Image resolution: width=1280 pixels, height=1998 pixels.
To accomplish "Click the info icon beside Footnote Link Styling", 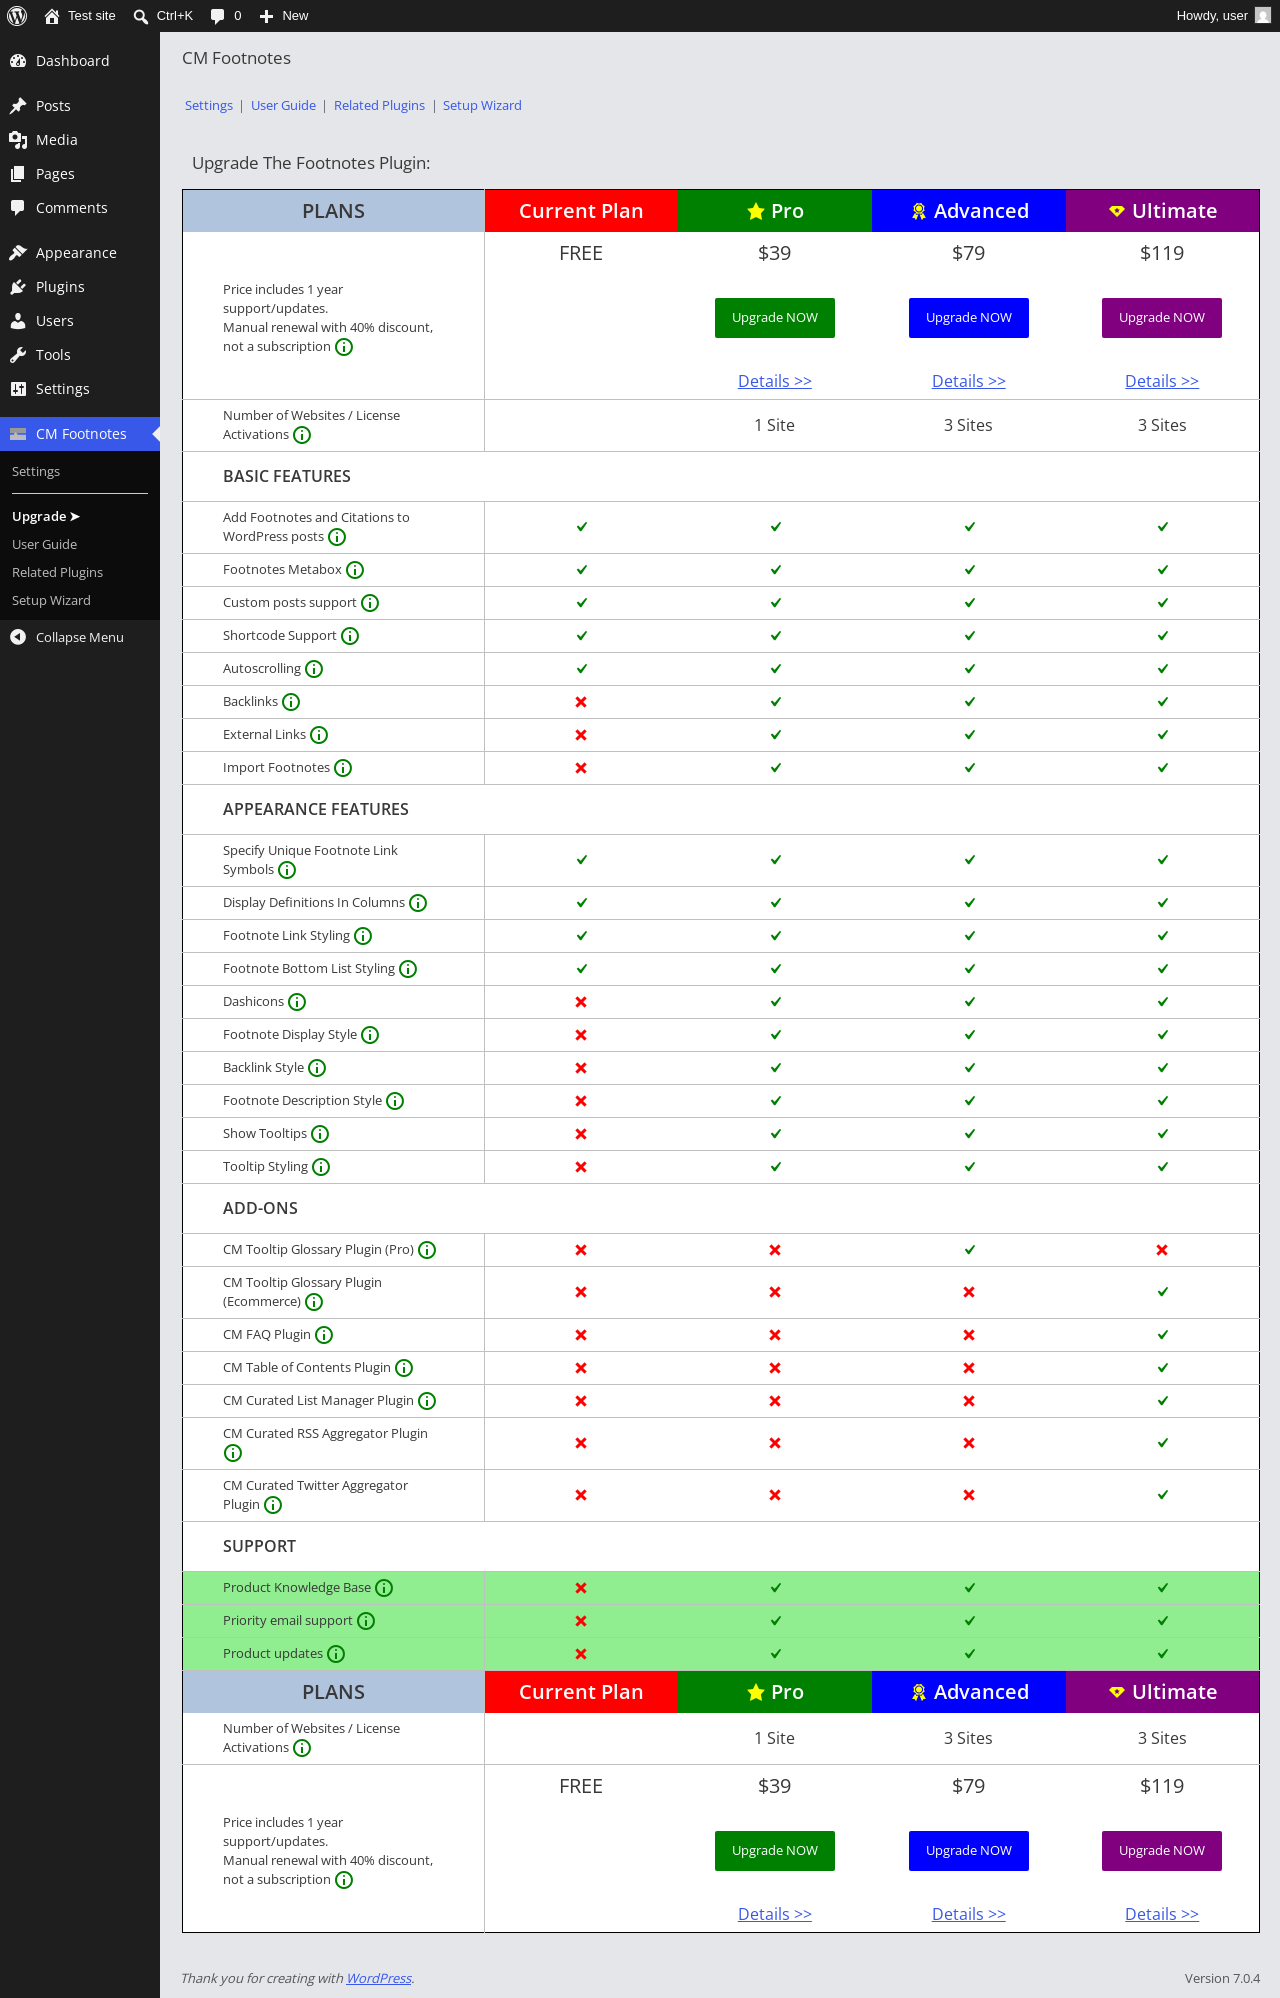I will (x=363, y=936).
